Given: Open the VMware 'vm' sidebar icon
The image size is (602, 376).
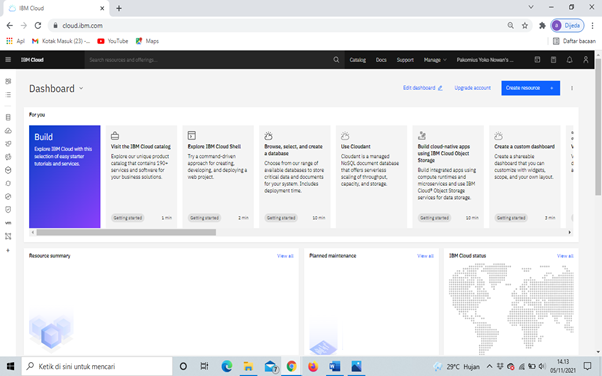Looking at the screenshot, I should (x=8, y=223).
